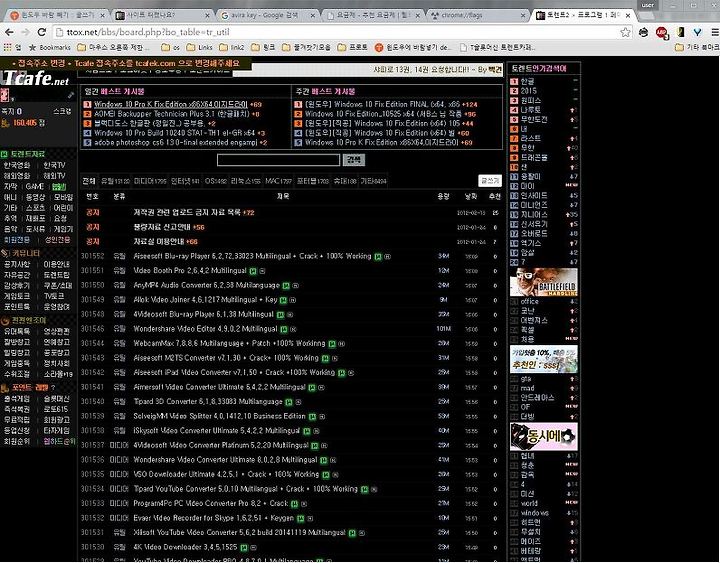Select the first (all) category tab
The height and width of the screenshot is (563, 720).
pos(89,181)
